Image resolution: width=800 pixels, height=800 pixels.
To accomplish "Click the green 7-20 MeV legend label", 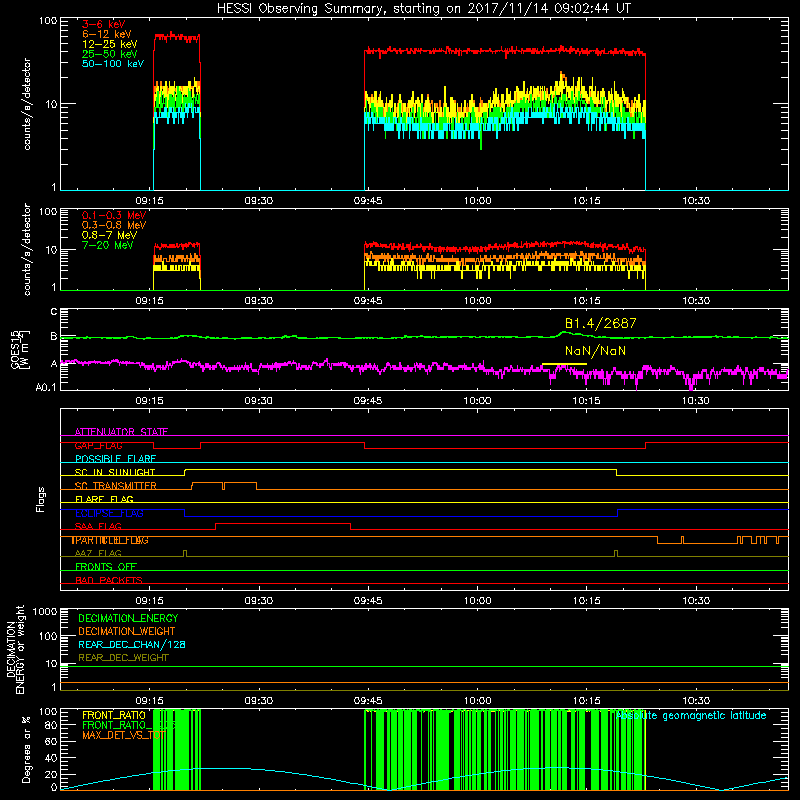I will coord(108,245).
